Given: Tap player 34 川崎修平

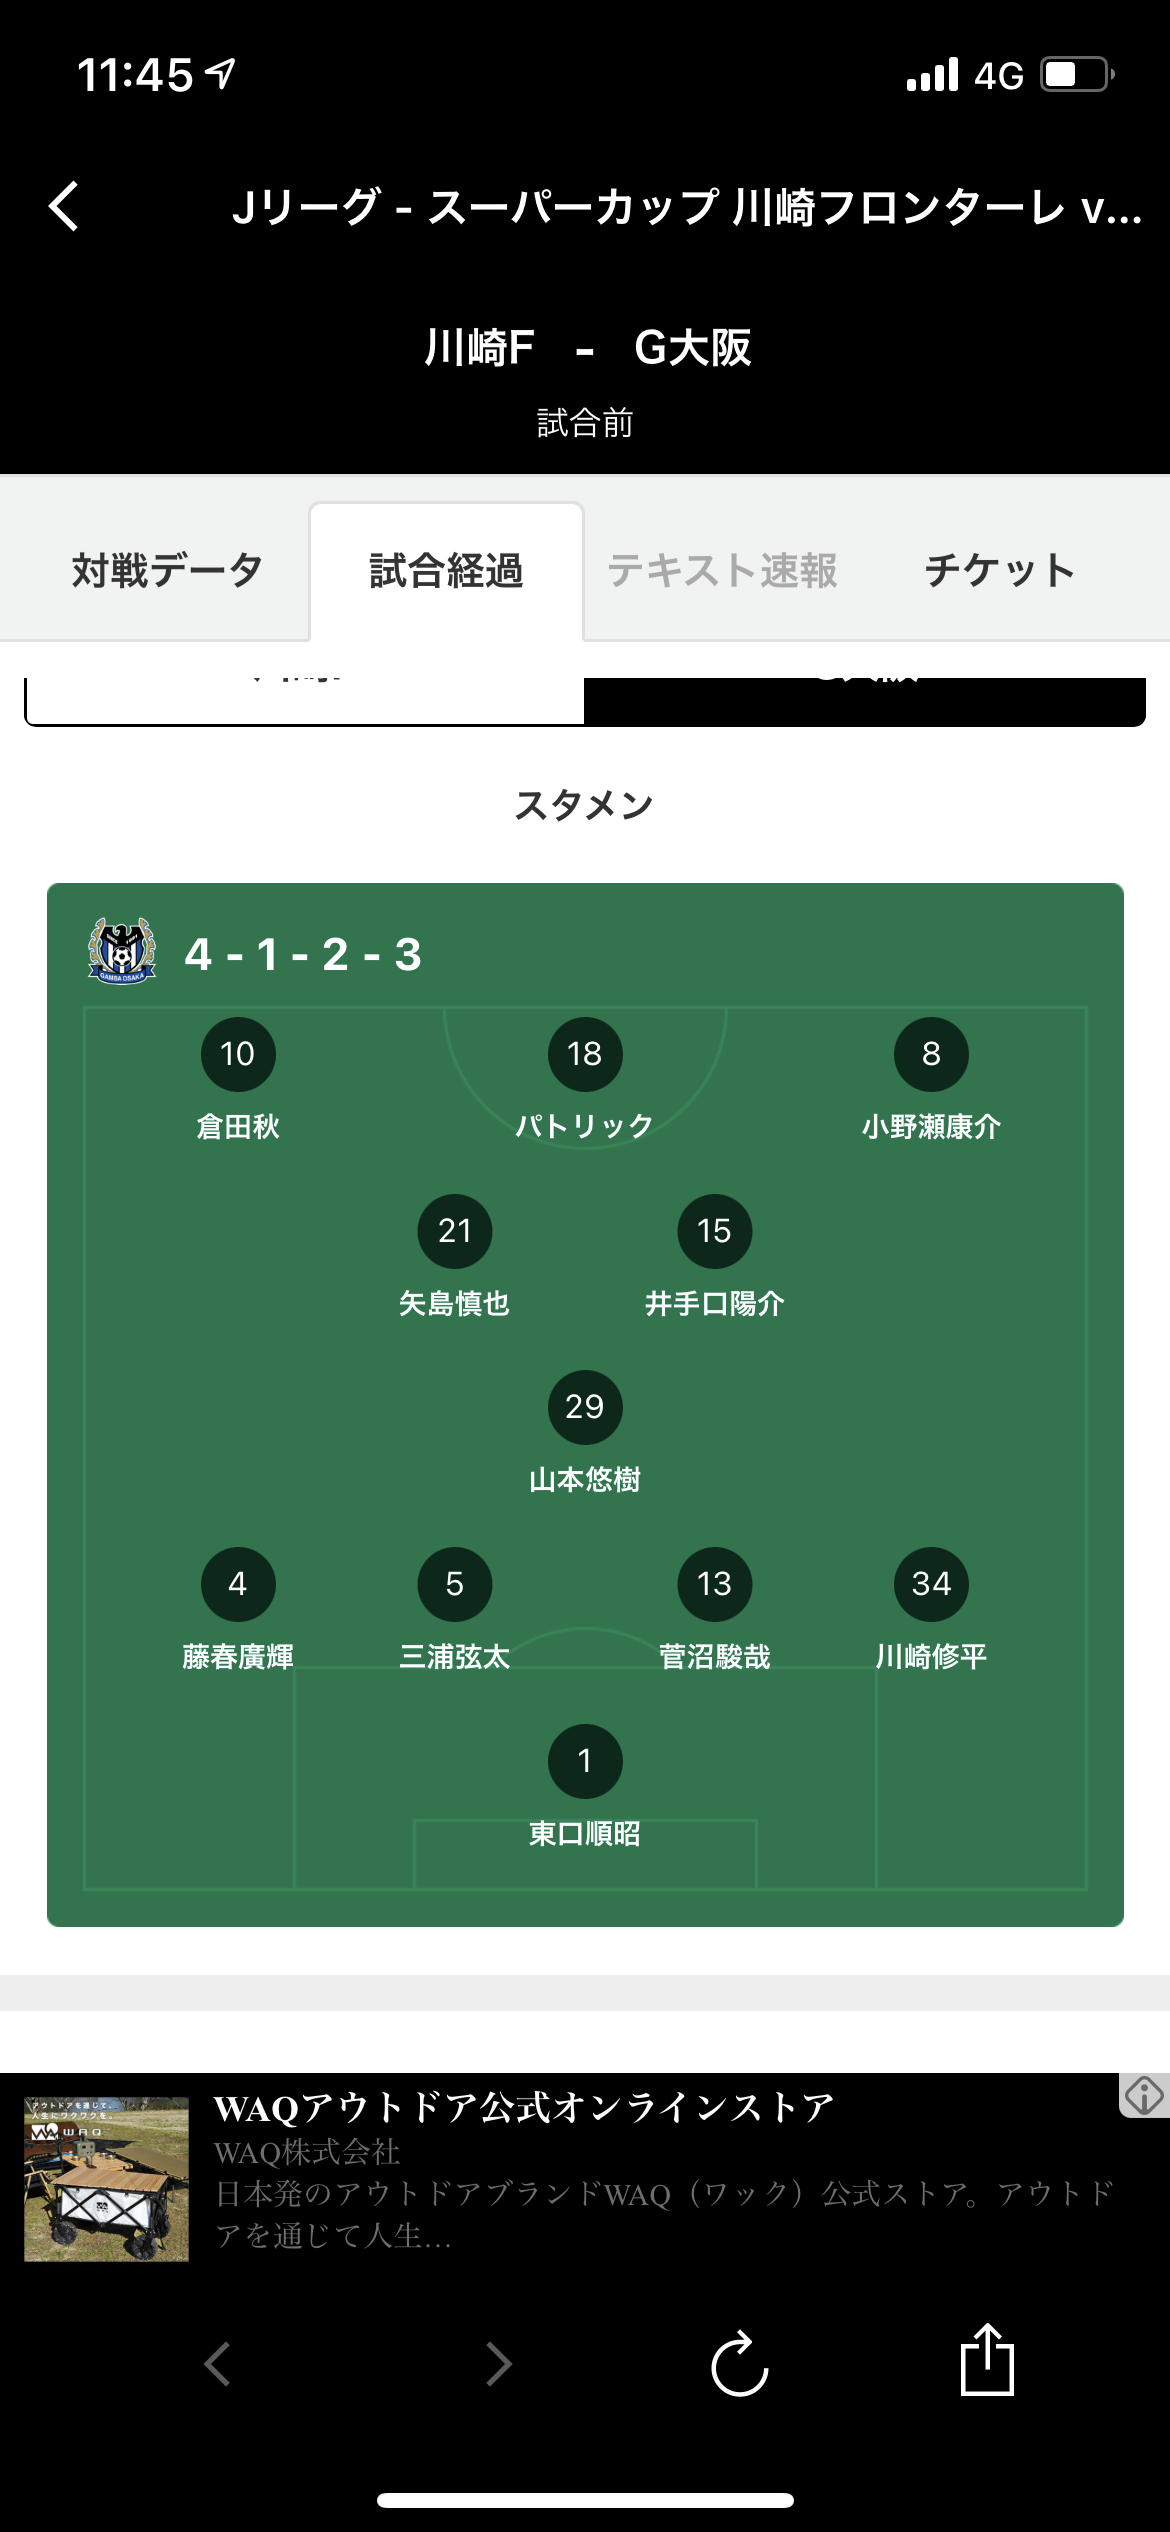Looking at the screenshot, I should pos(931,1584).
